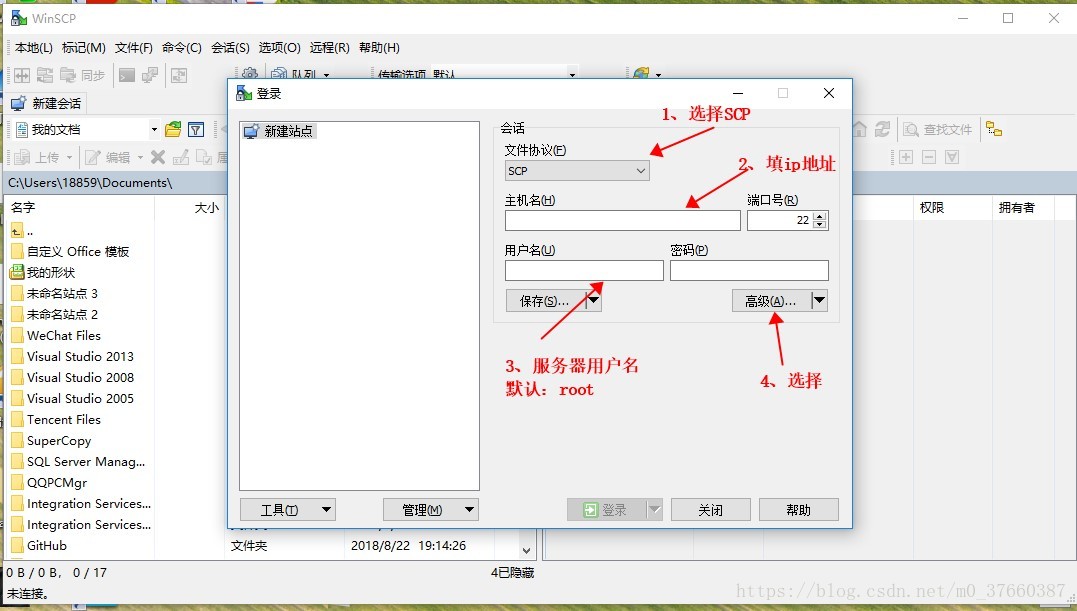Select the 自定义 Office 模板 folder
Screen dimensions: 1077x611
(70, 252)
